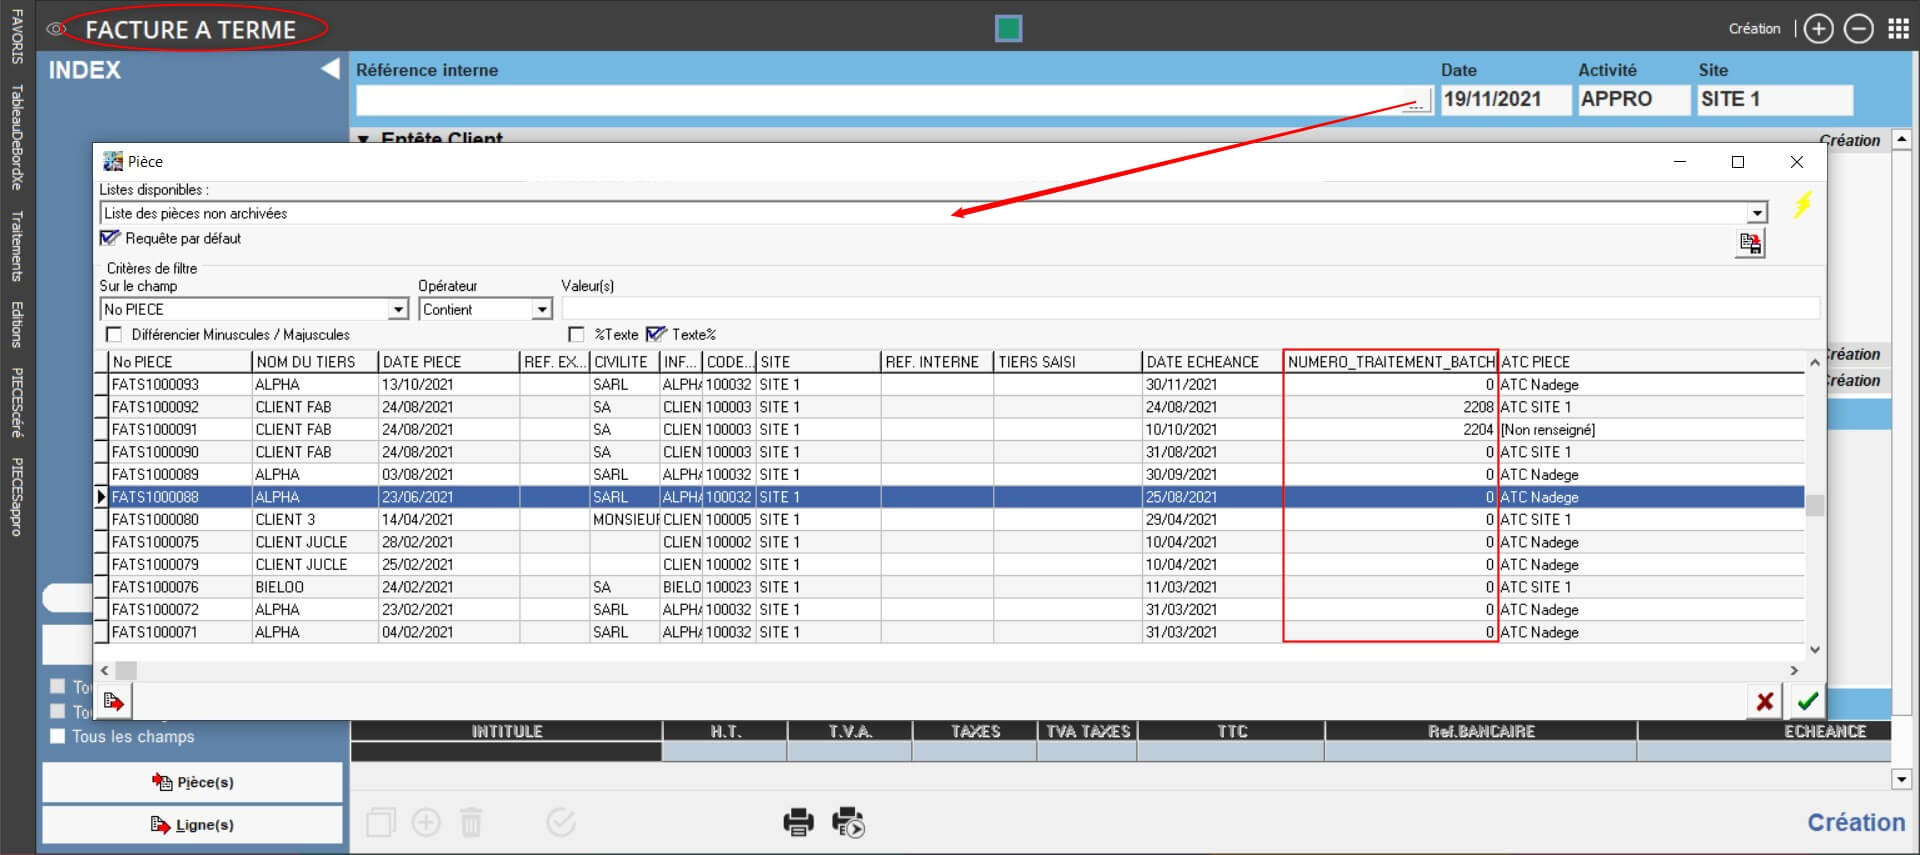
Task: Check the %Texte option
Action: tap(576, 335)
